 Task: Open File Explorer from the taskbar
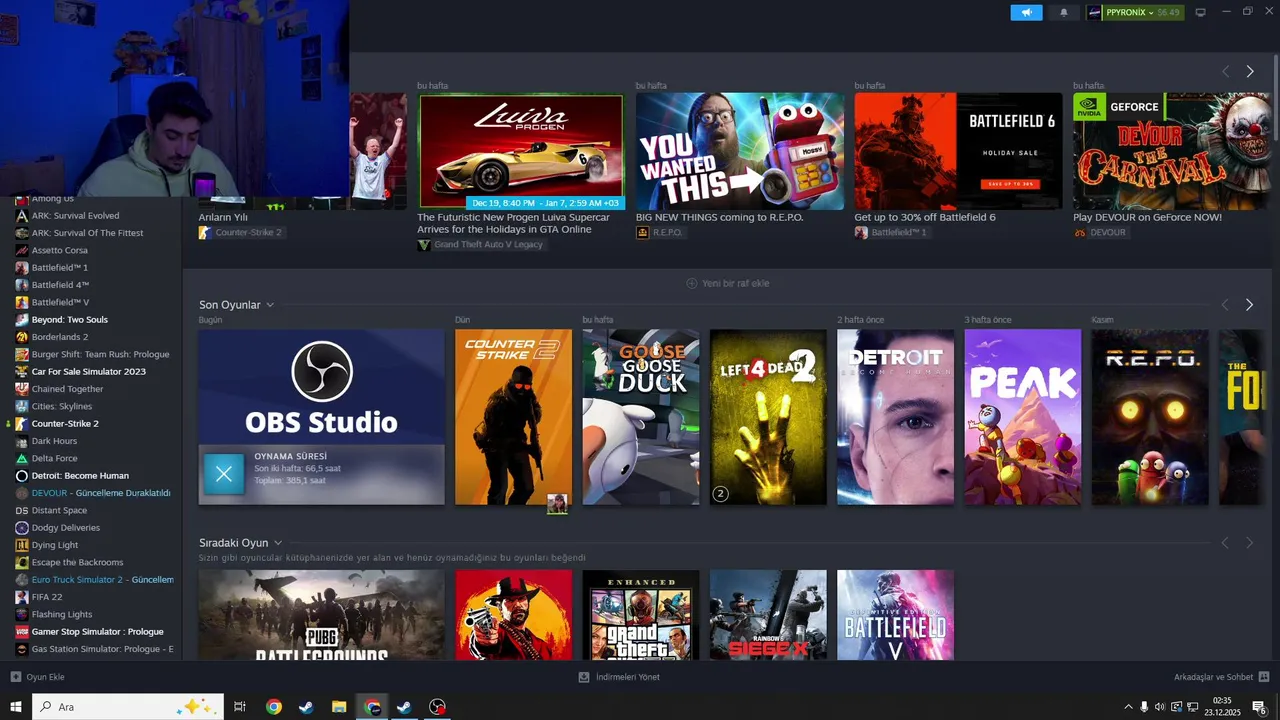339,707
